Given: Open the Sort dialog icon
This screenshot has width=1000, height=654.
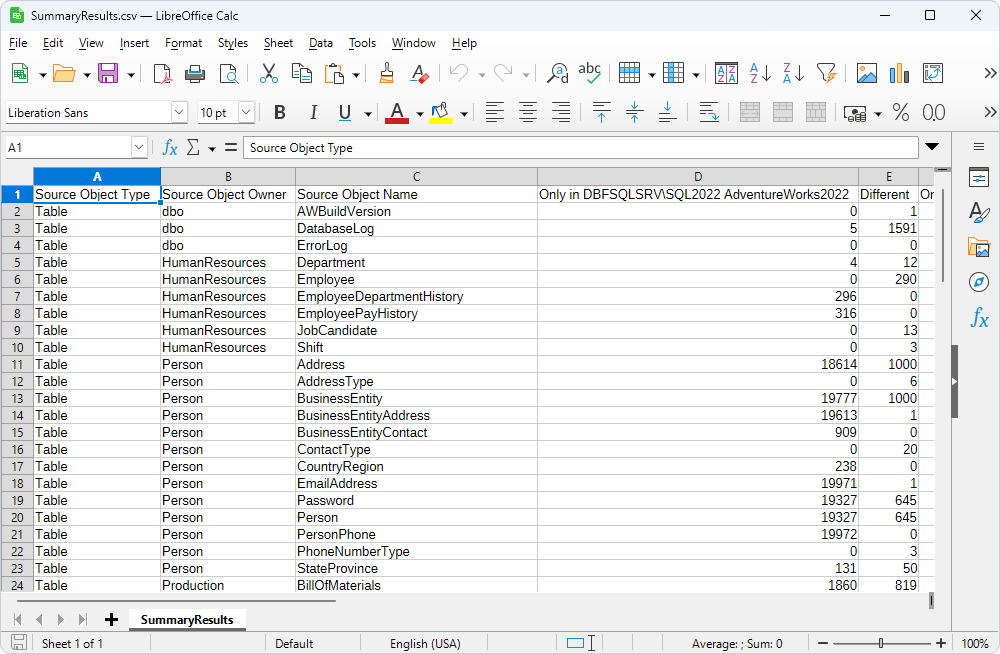Looking at the screenshot, I should click(726, 73).
